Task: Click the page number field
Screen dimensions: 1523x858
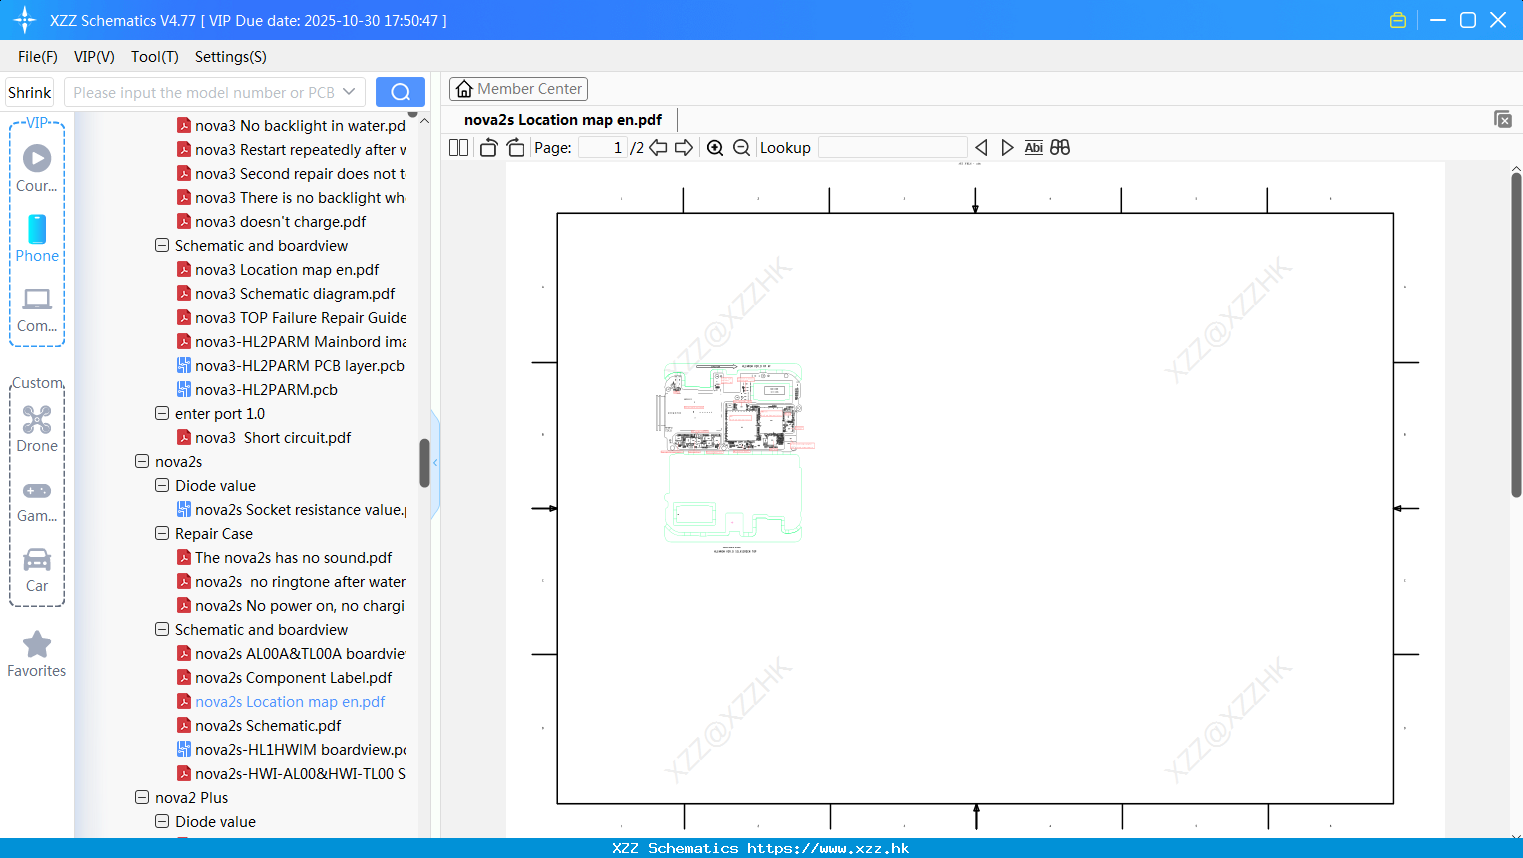Action: [x=603, y=147]
